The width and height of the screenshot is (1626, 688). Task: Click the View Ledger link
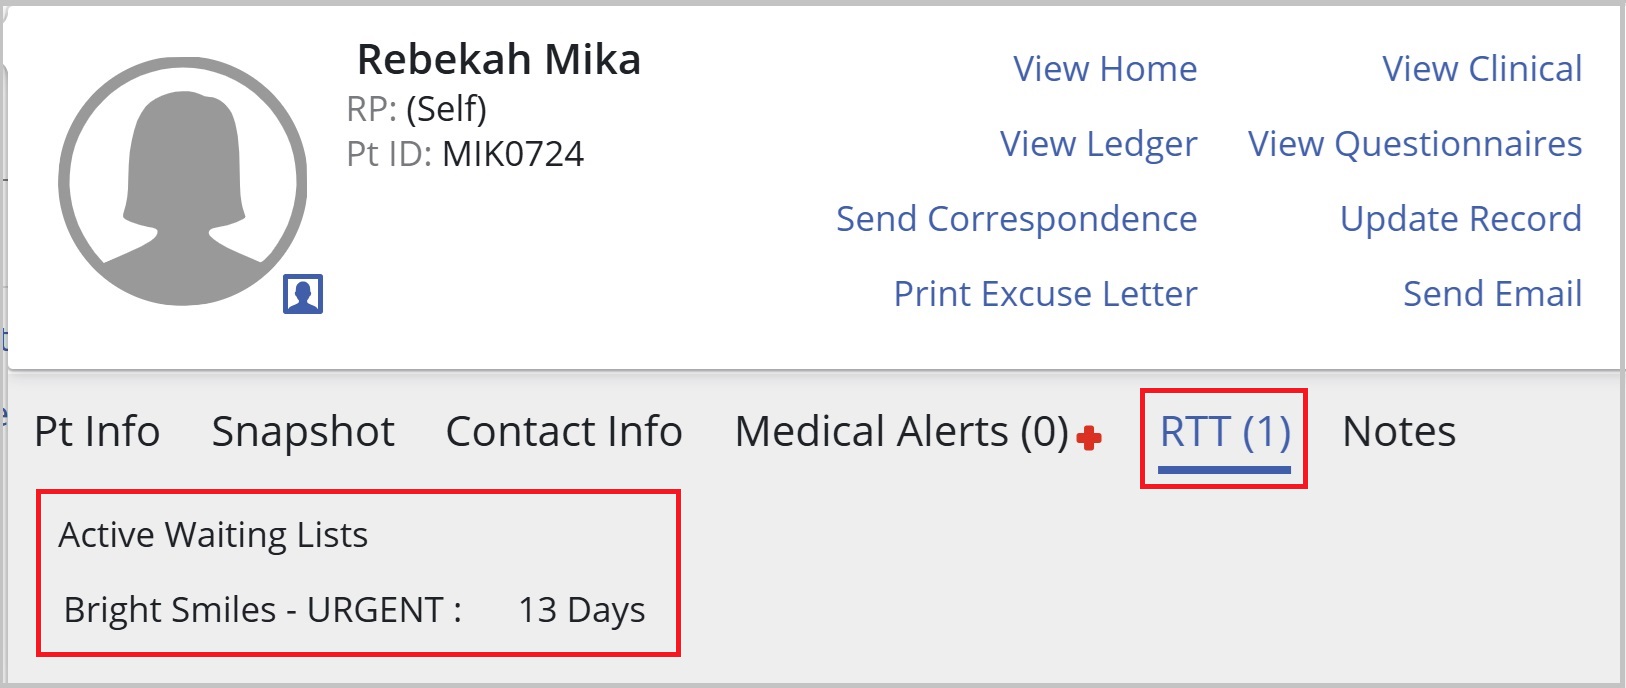click(x=1099, y=144)
